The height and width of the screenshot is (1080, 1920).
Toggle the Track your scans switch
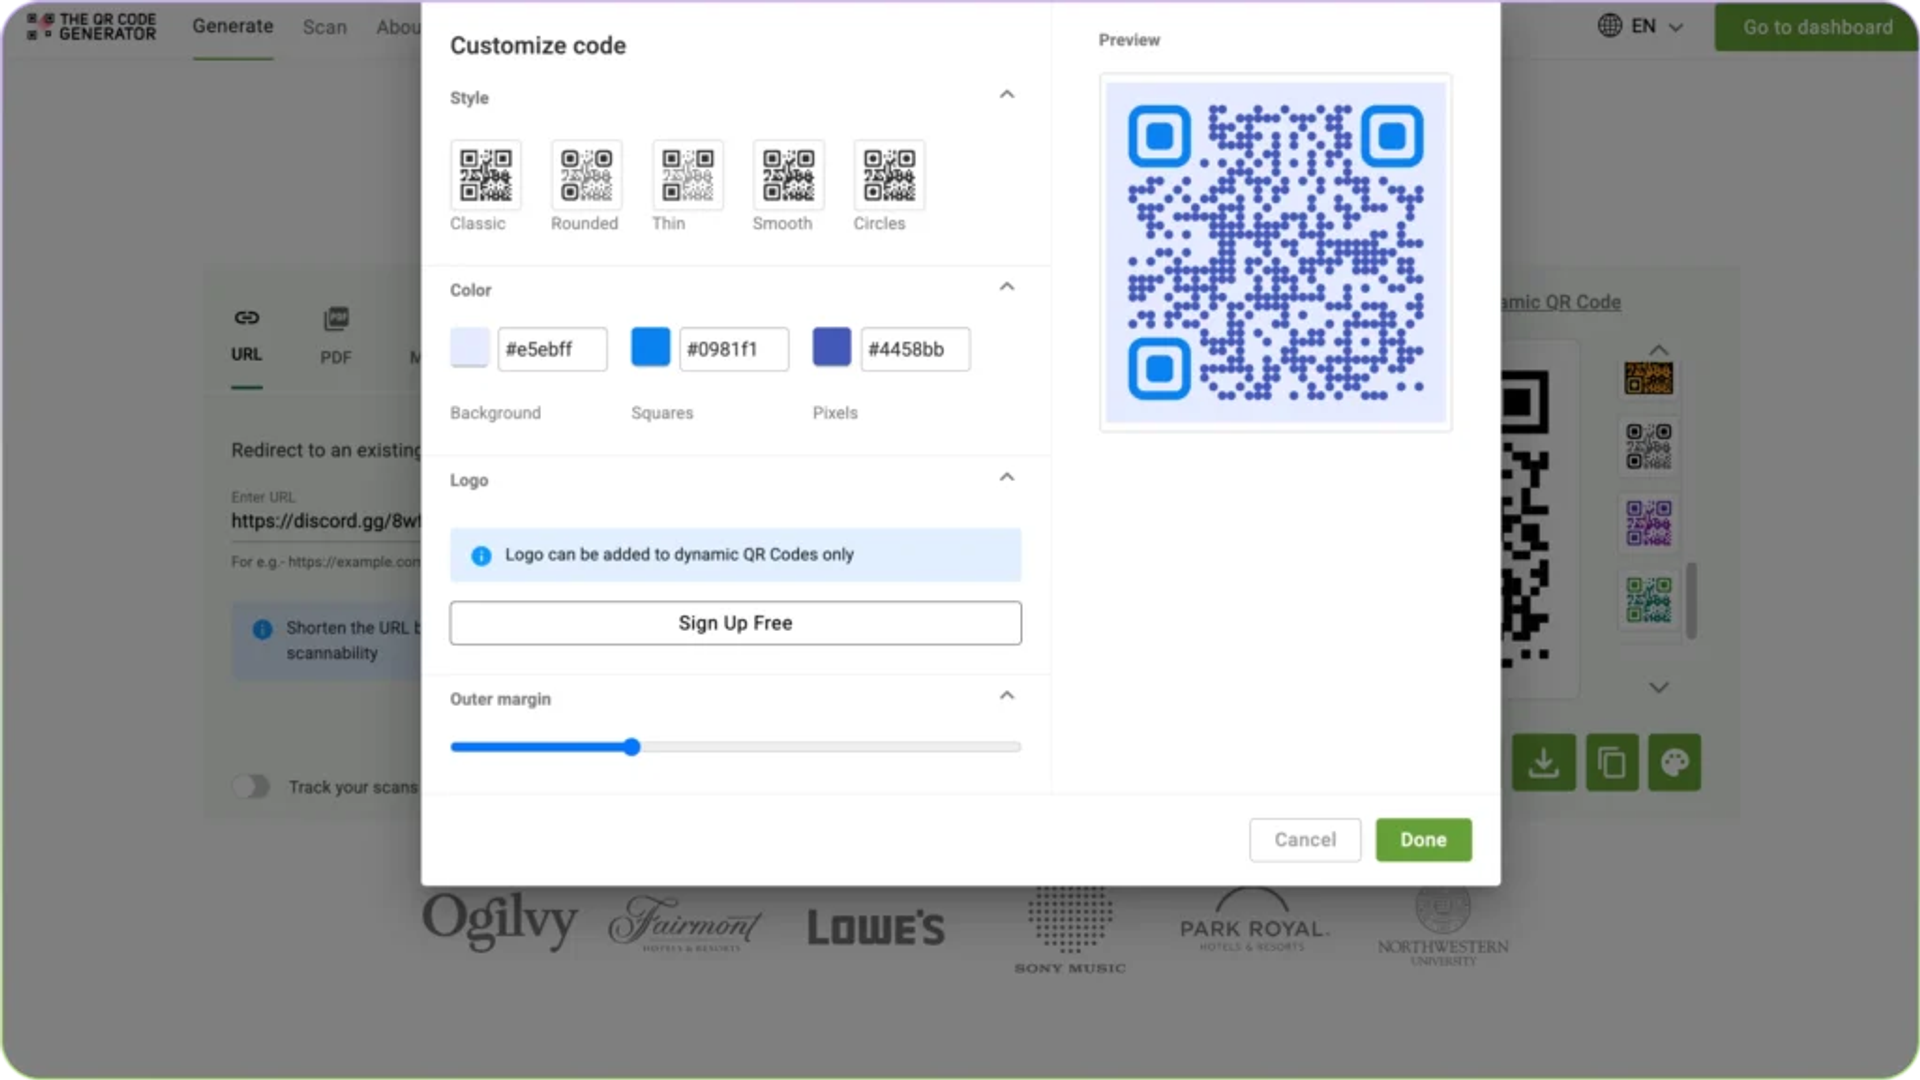251,787
